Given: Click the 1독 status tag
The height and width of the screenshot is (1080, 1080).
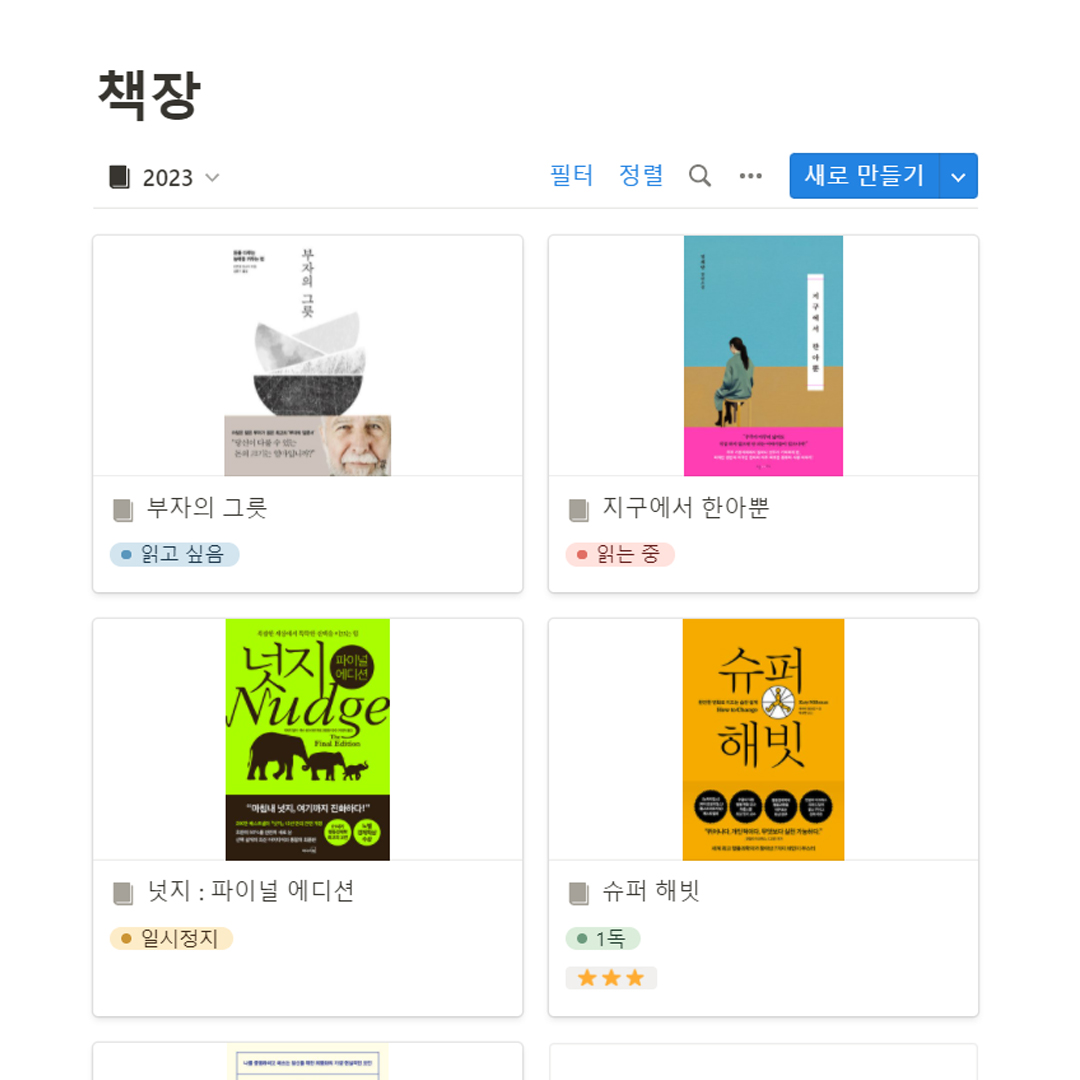Looking at the screenshot, I should (x=603, y=938).
